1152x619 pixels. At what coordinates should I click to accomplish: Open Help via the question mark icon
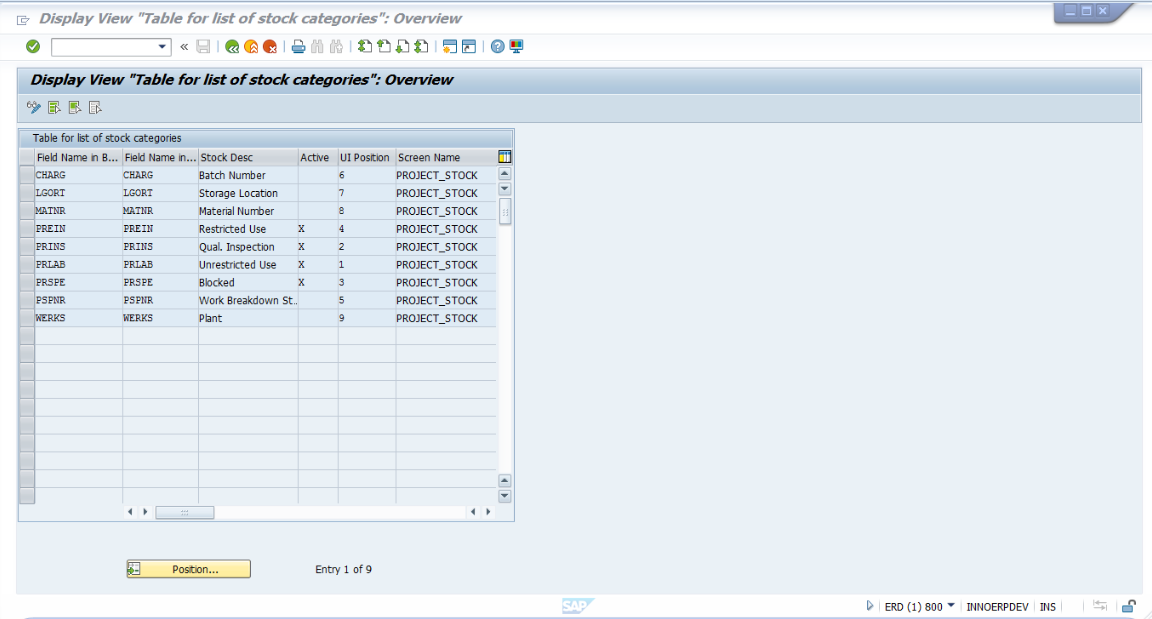click(497, 46)
